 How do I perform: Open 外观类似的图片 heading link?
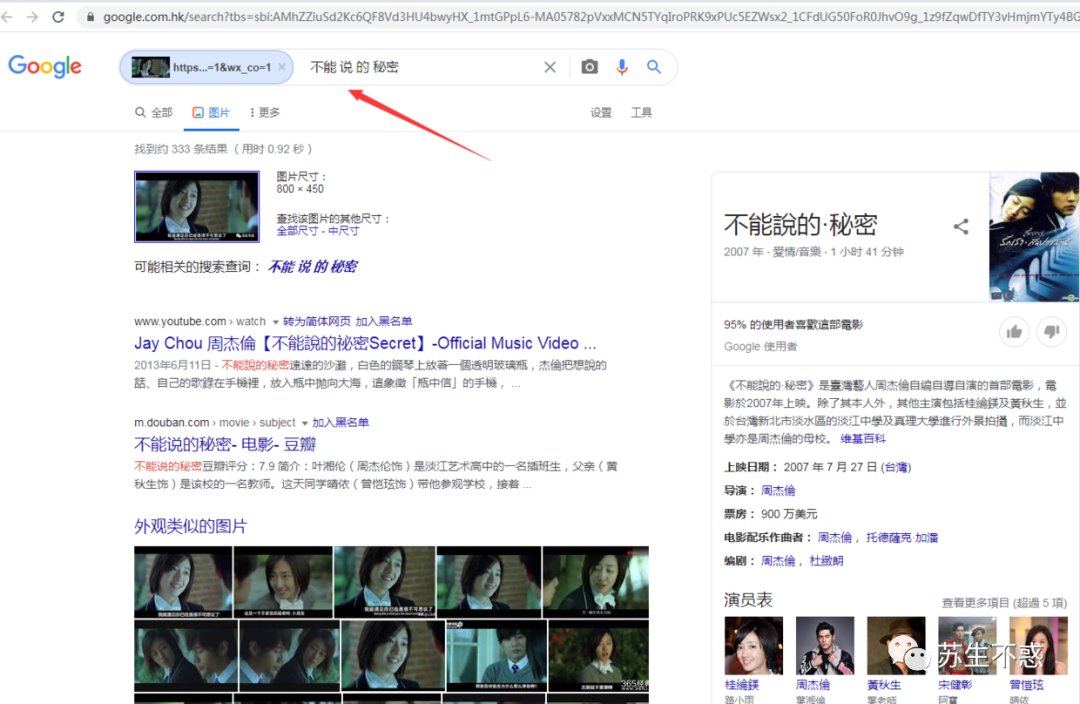[x=190, y=526]
